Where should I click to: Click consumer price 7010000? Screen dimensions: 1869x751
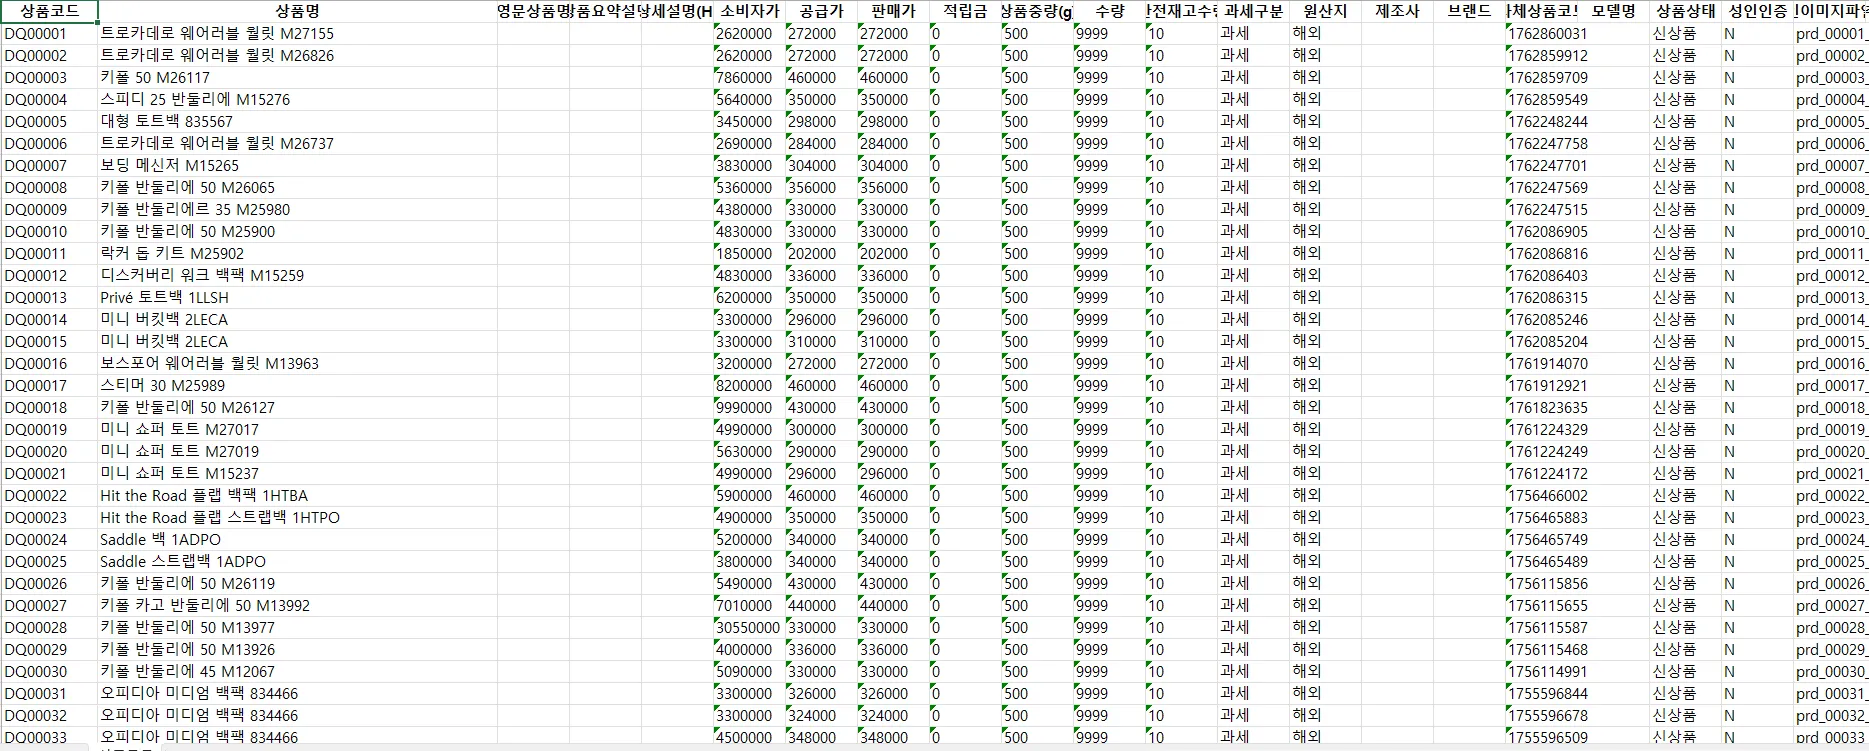(x=749, y=605)
